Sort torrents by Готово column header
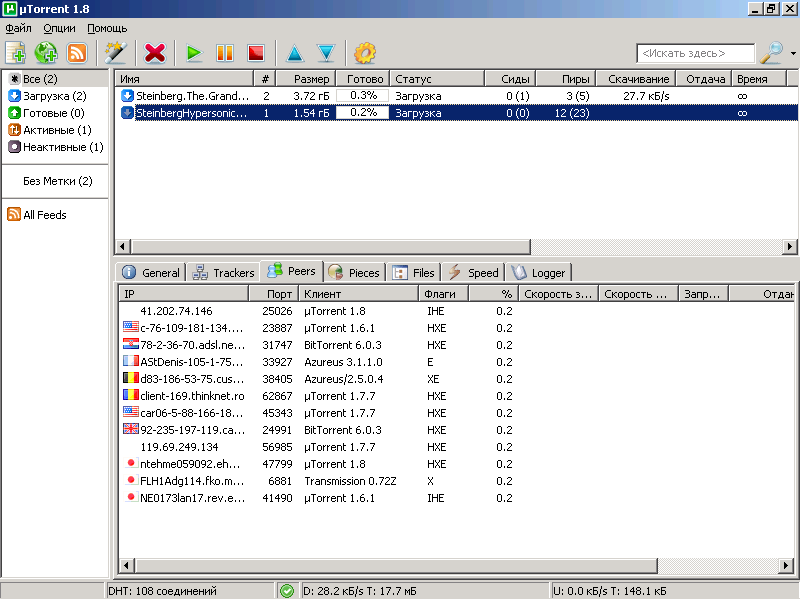Viewport: 800px width, 600px height. point(363,79)
